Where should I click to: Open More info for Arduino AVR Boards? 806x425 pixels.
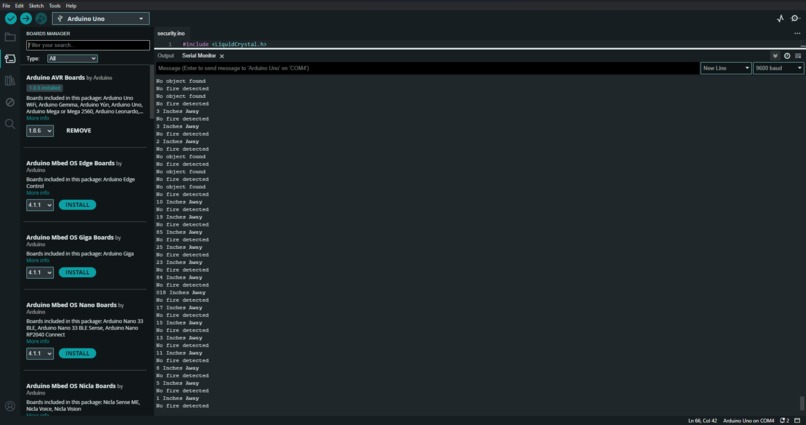38,118
